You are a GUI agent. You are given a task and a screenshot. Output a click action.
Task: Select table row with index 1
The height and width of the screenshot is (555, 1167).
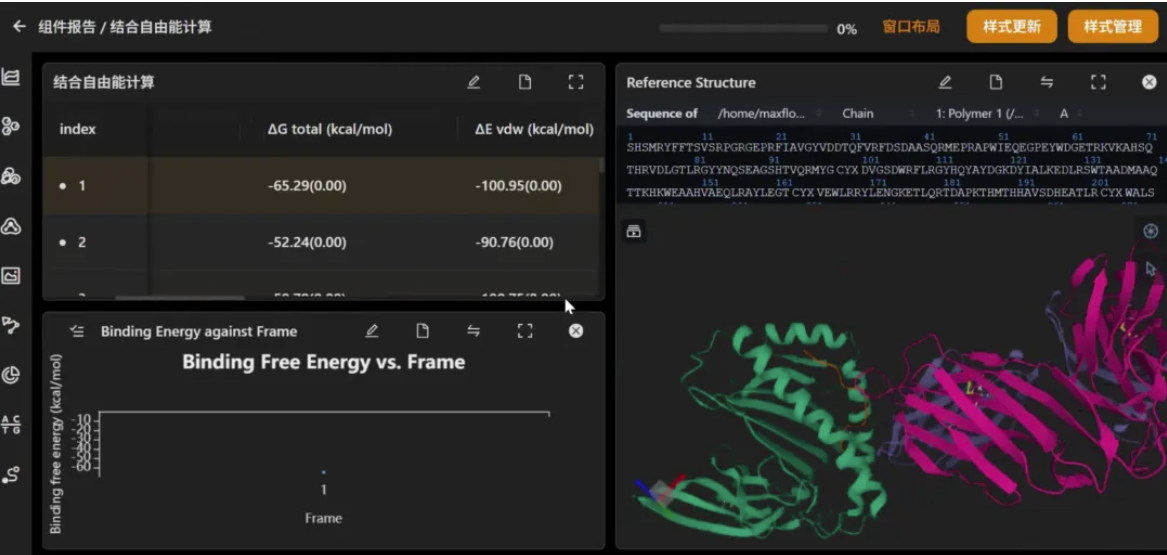point(321,186)
